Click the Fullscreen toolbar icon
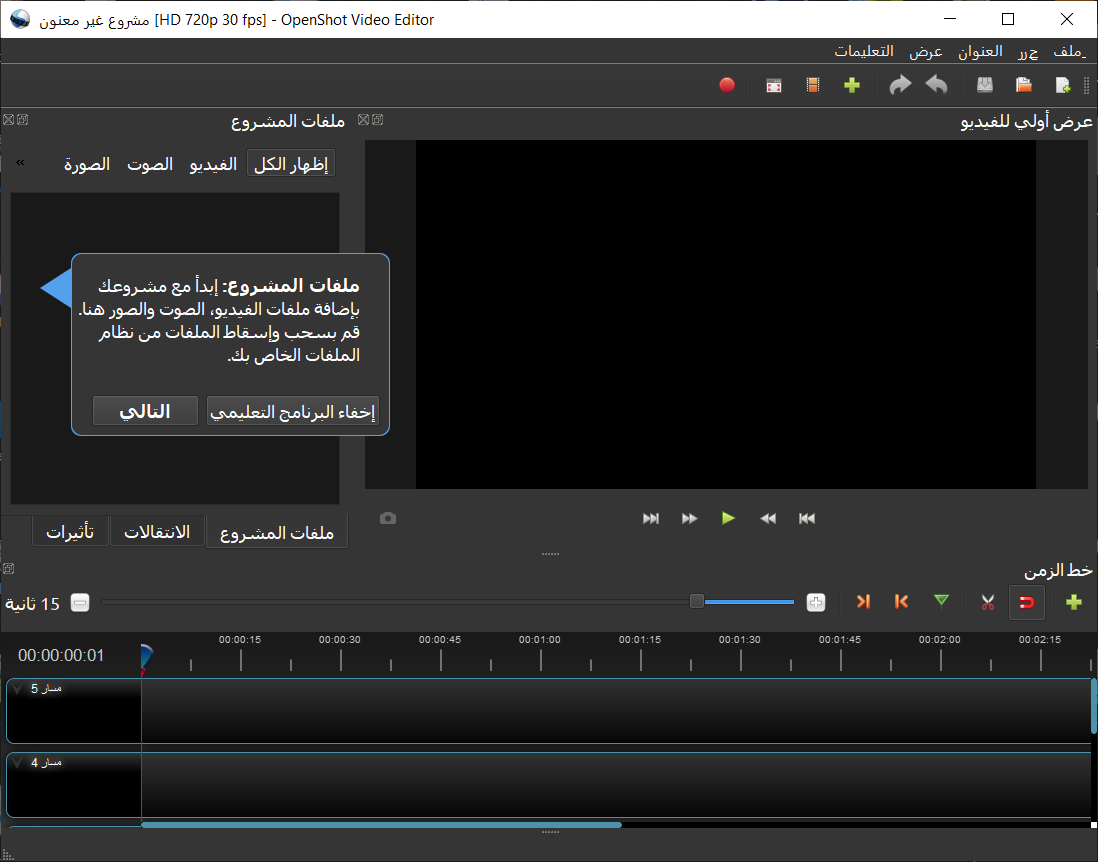This screenshot has height=862, width=1098. [x=774, y=85]
